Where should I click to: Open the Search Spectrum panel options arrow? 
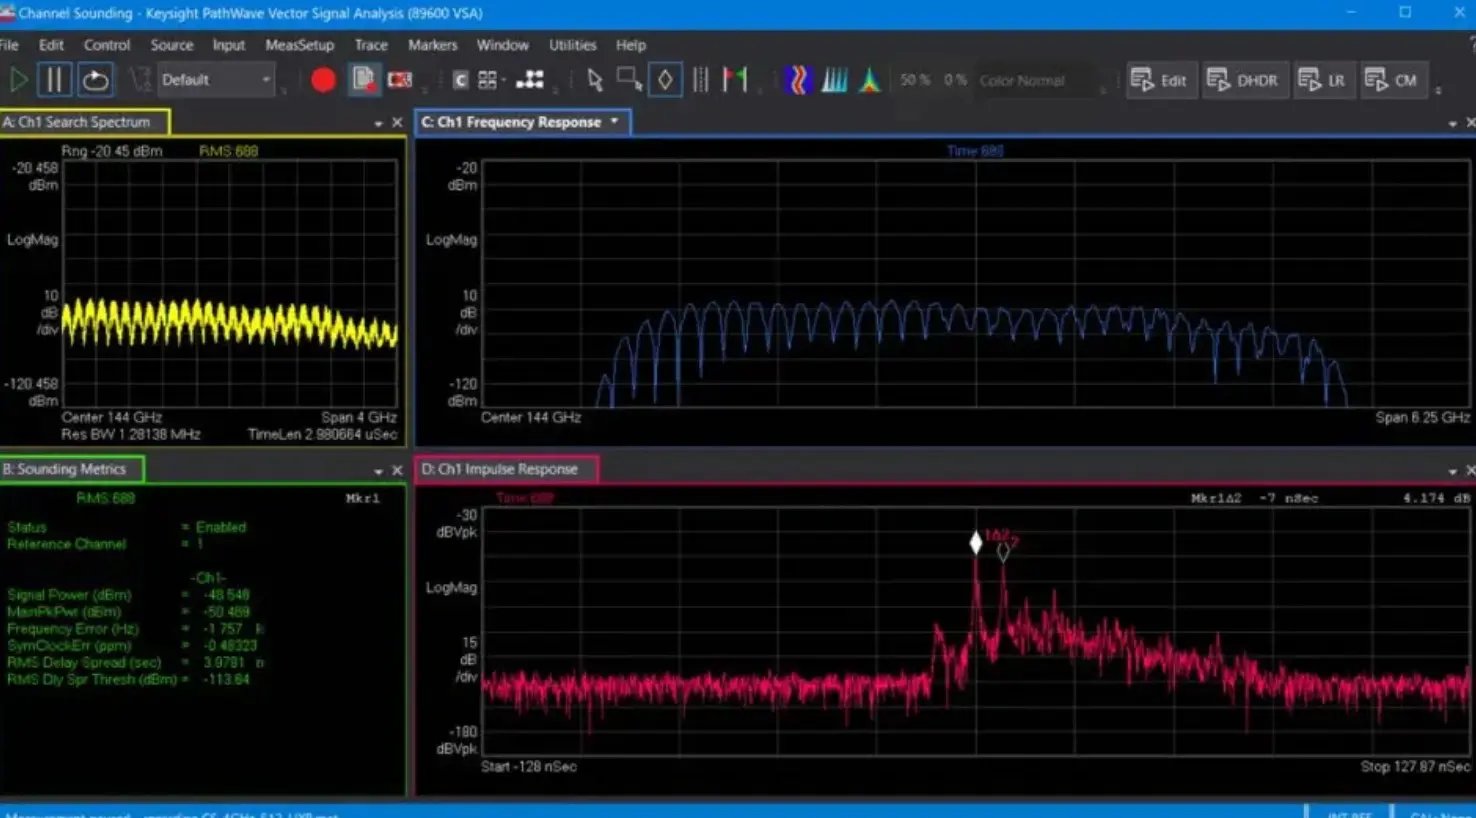(x=379, y=123)
